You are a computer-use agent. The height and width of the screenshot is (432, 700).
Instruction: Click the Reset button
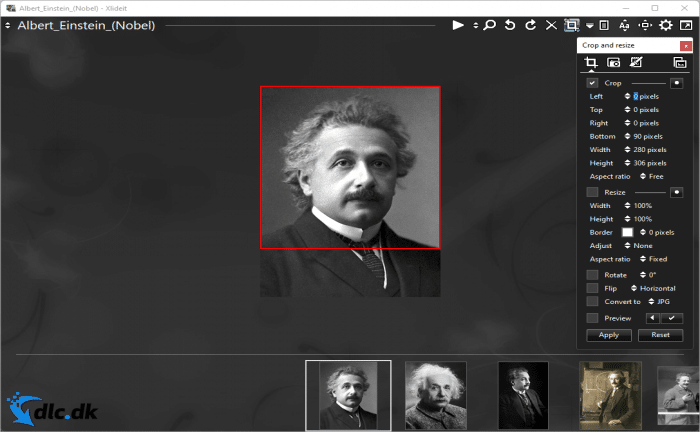point(660,335)
